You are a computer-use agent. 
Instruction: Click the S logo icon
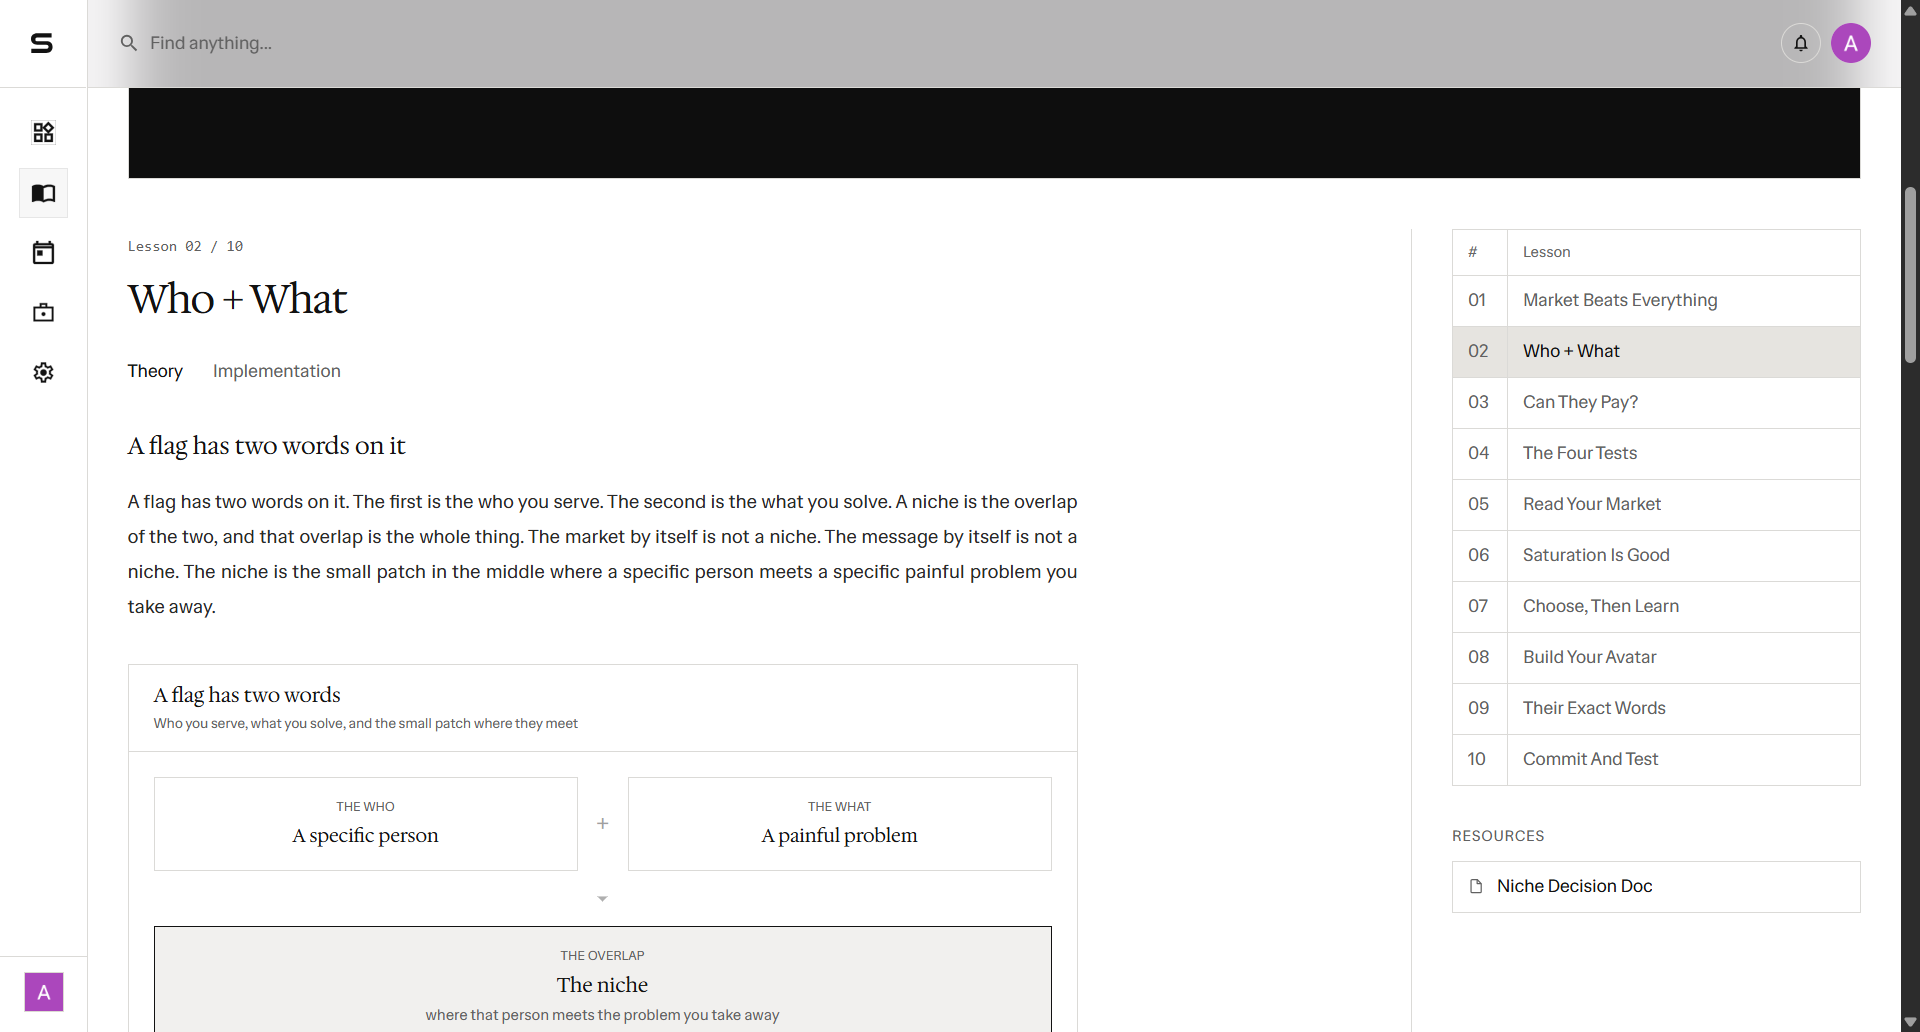(42, 43)
